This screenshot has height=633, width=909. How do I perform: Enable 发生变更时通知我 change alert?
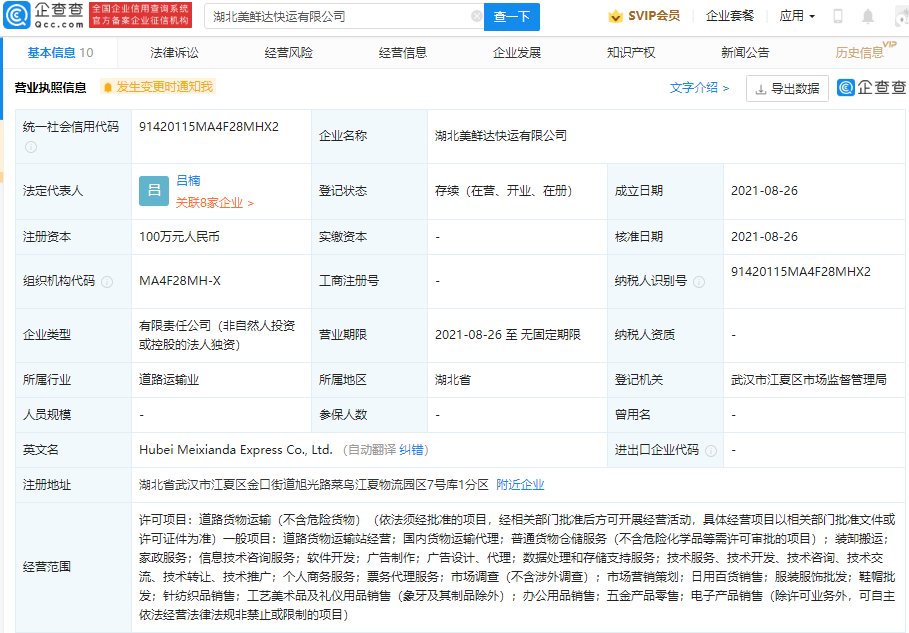pos(157,87)
